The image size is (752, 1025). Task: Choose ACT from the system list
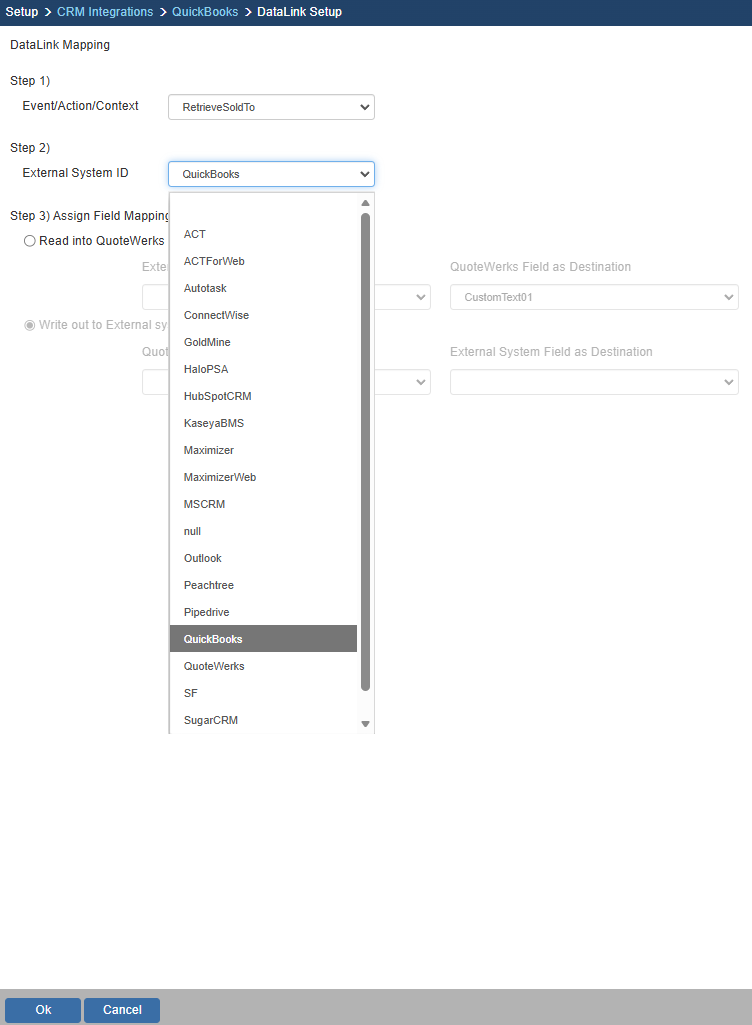coord(195,234)
